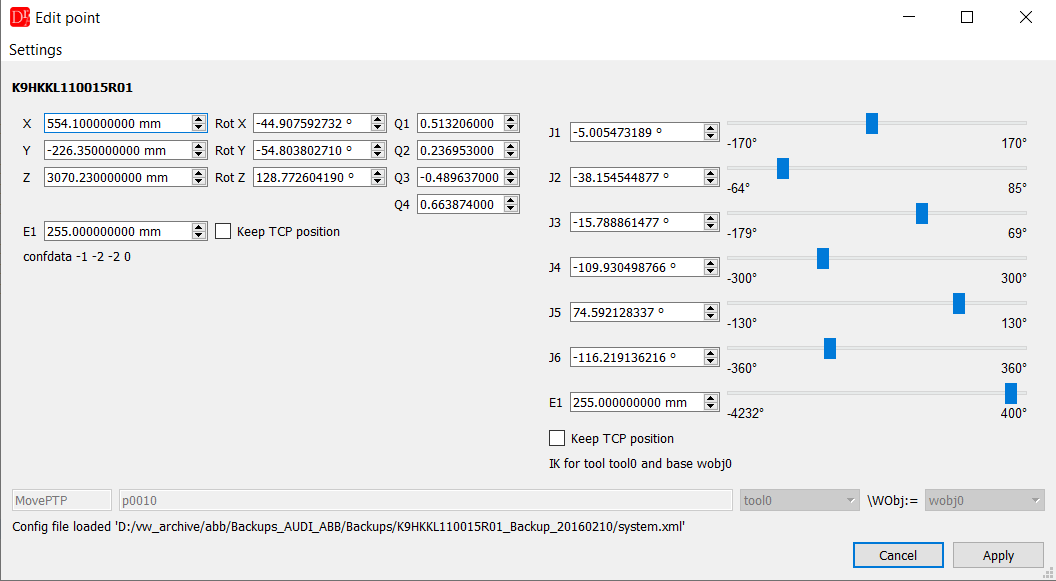Increment the X coordinate spinner up arrow
The width and height of the screenshot is (1056, 581).
(199, 119)
